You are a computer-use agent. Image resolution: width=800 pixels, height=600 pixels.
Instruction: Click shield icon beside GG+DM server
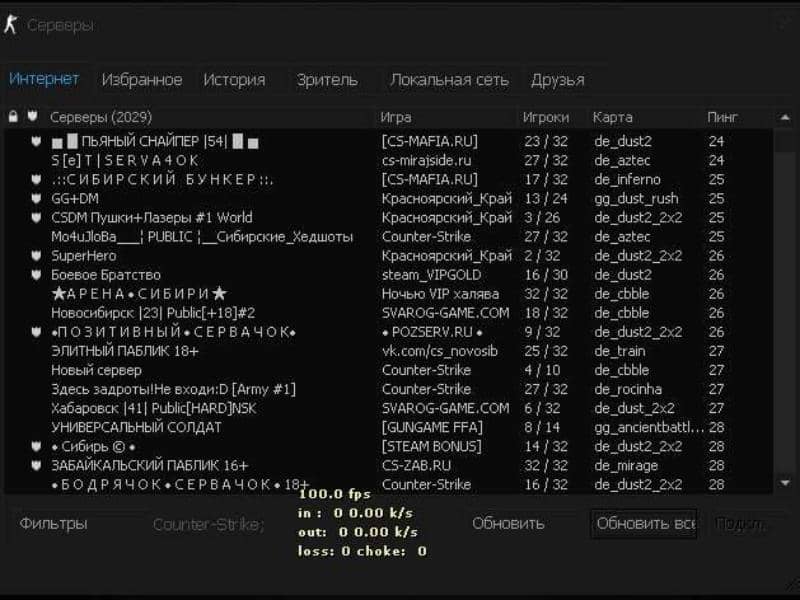pos(36,198)
